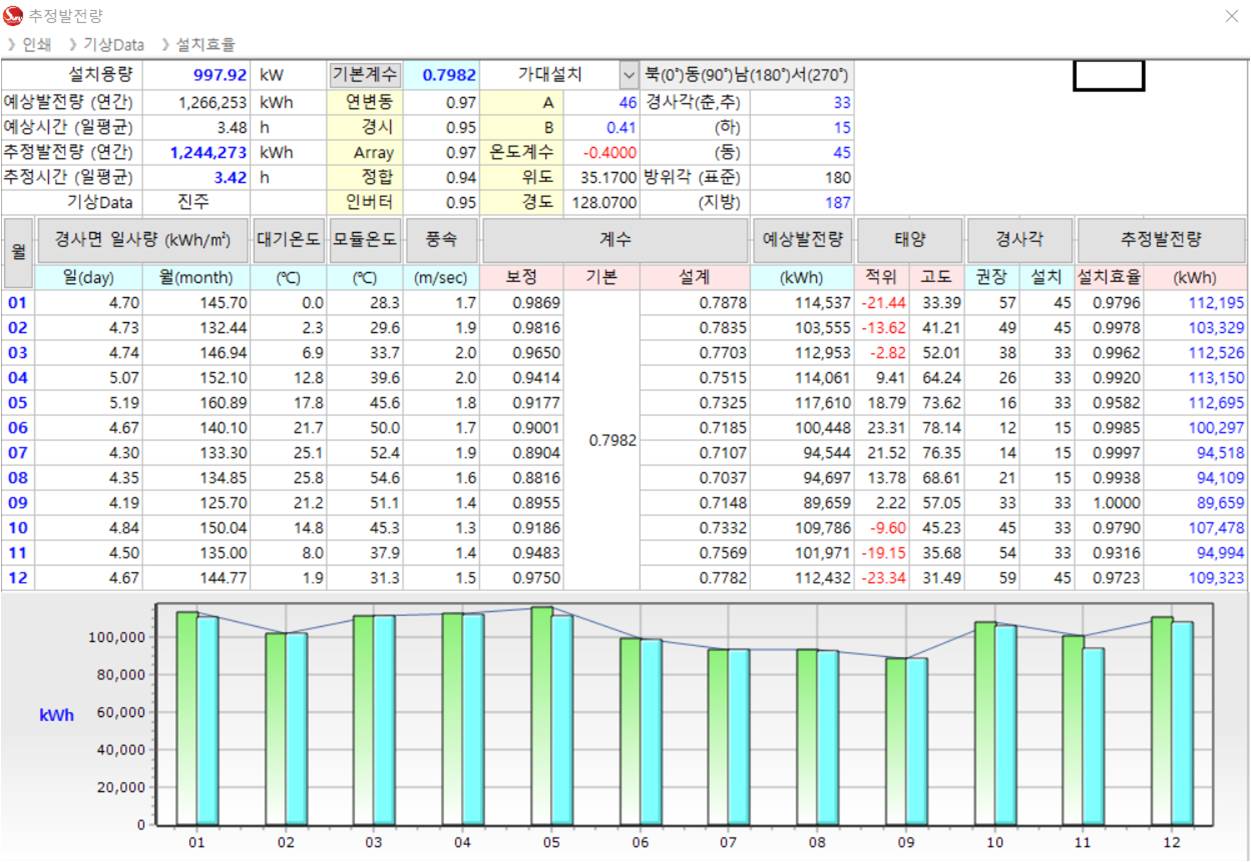This screenshot has height=862, width=1251.
Task: Select month row 05
Action: click(x=18, y=403)
